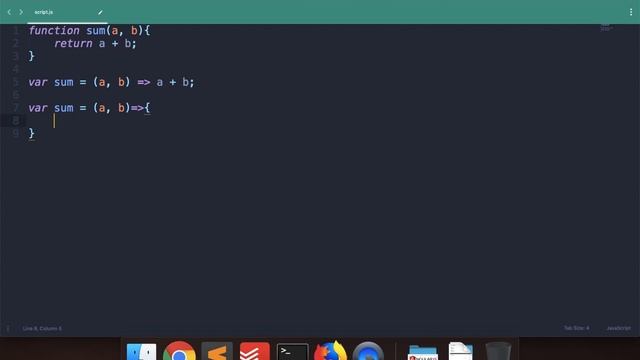
Task: Click line number 8 in the gutter
Action: 16,120
